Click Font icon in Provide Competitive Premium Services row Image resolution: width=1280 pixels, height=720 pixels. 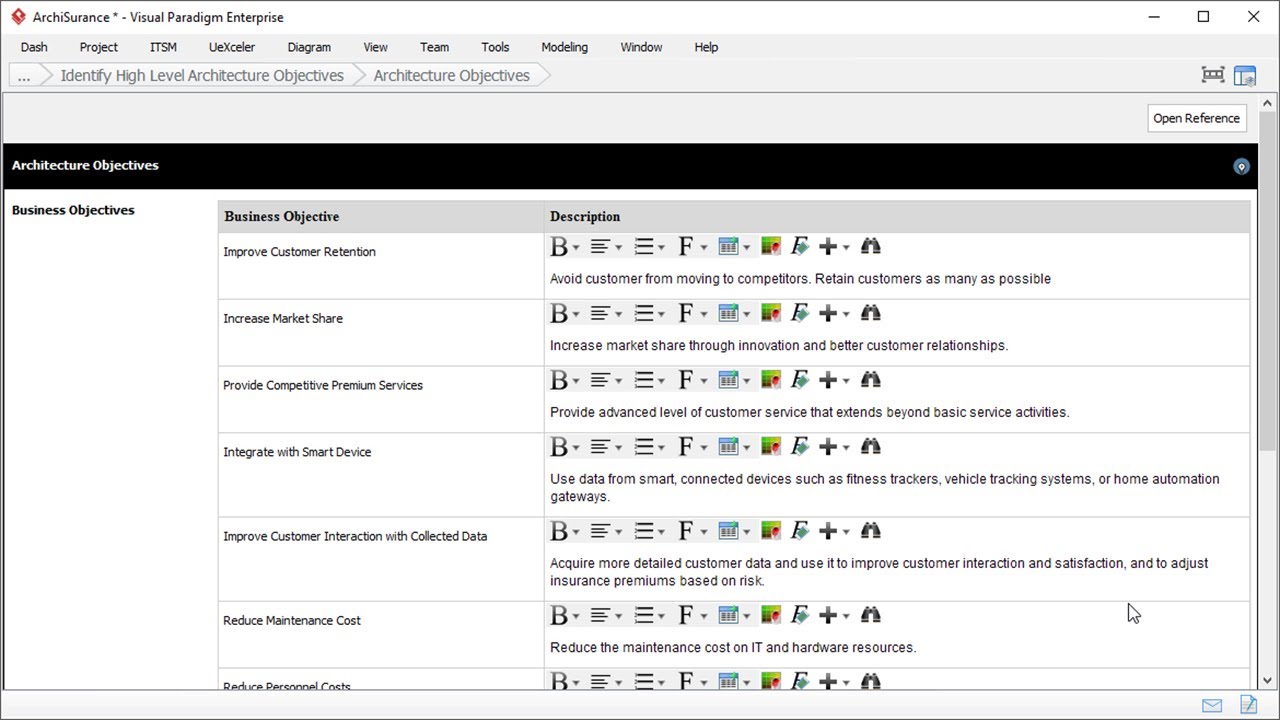point(686,380)
